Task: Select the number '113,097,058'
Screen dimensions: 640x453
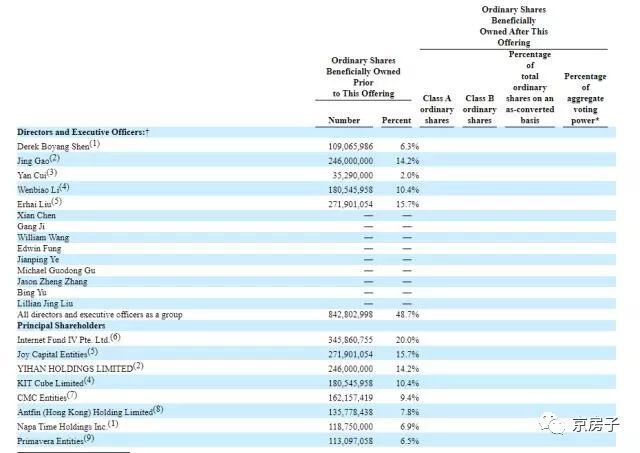Action: pyautogui.click(x=351, y=441)
